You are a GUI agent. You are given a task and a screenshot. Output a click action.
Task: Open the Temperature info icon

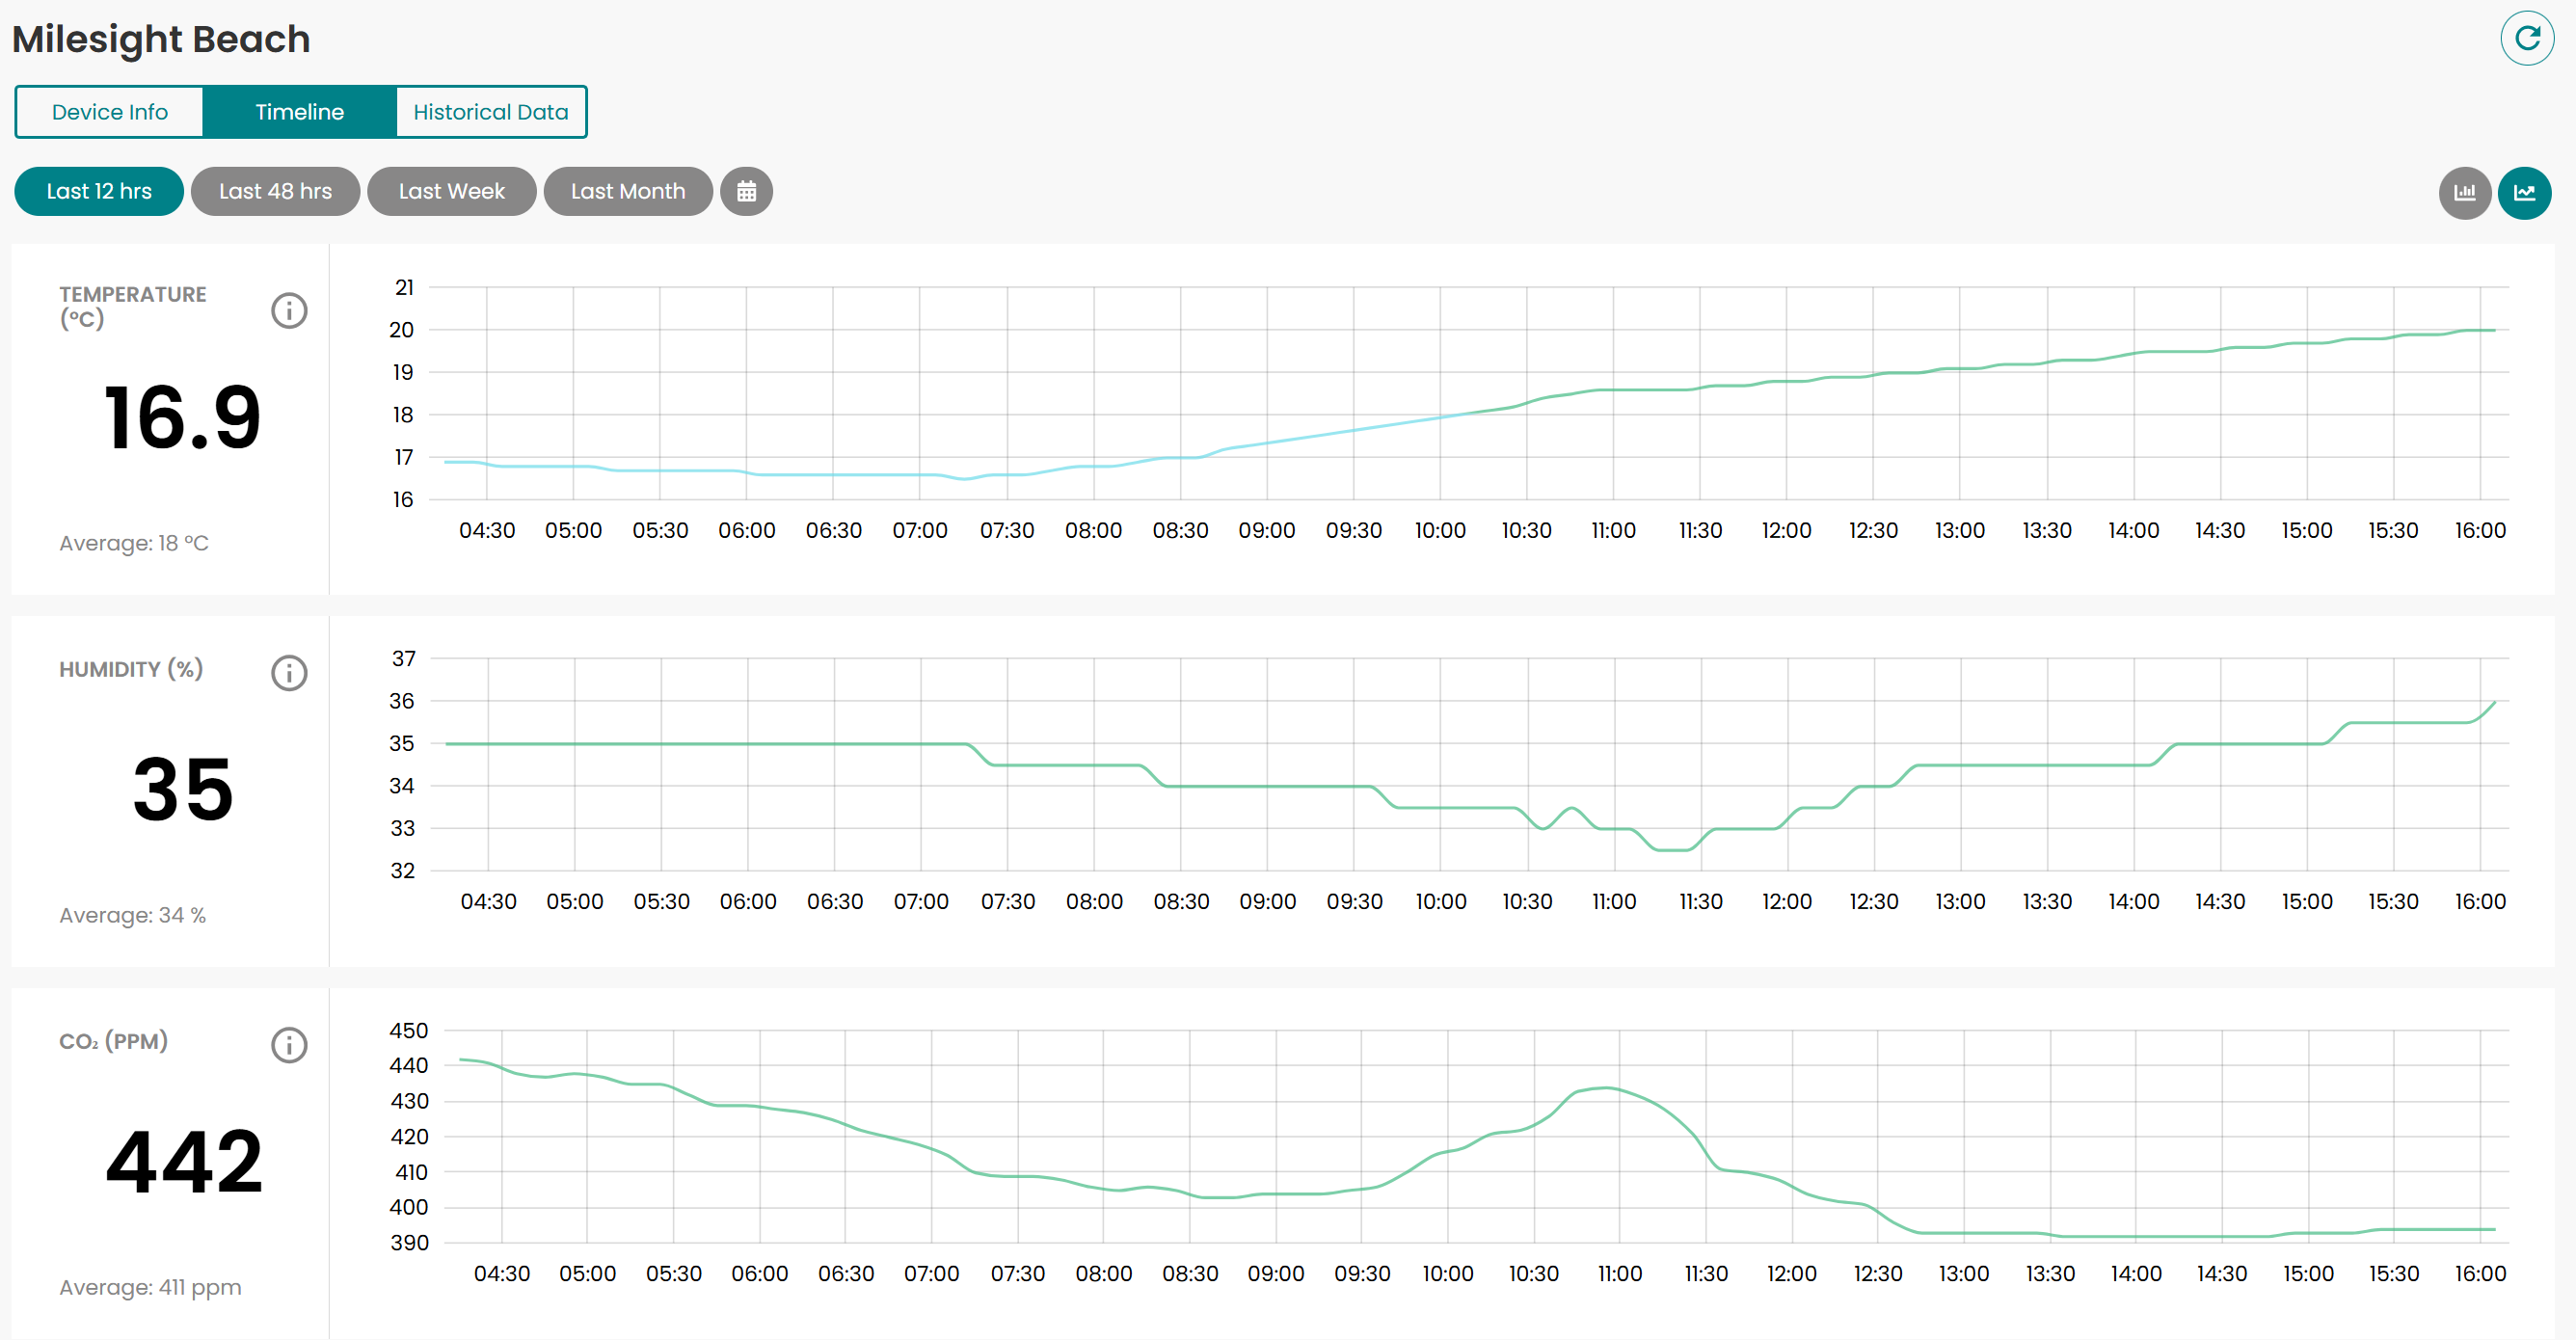(x=289, y=310)
